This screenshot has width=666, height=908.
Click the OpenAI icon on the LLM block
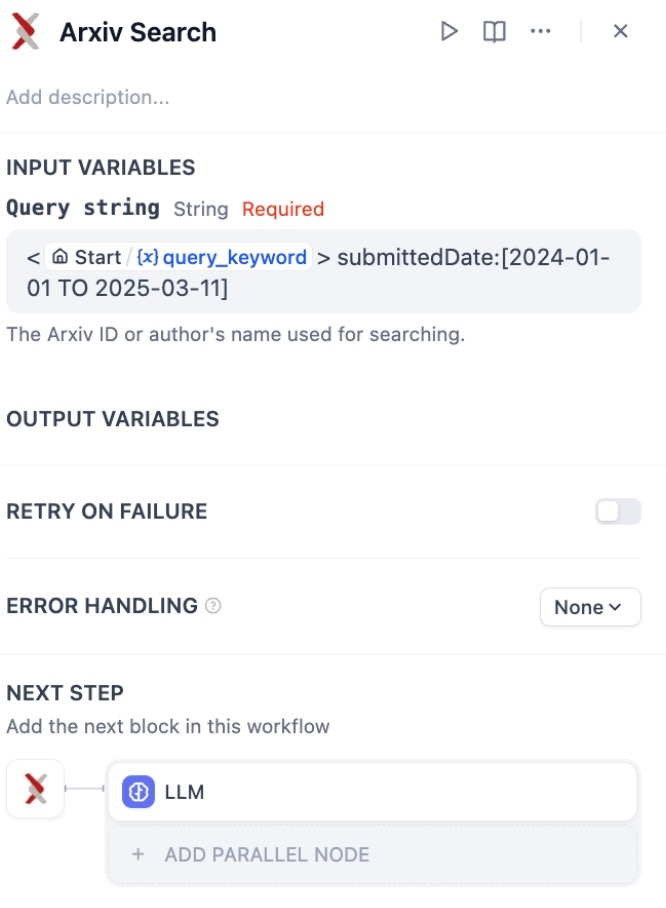(136, 791)
